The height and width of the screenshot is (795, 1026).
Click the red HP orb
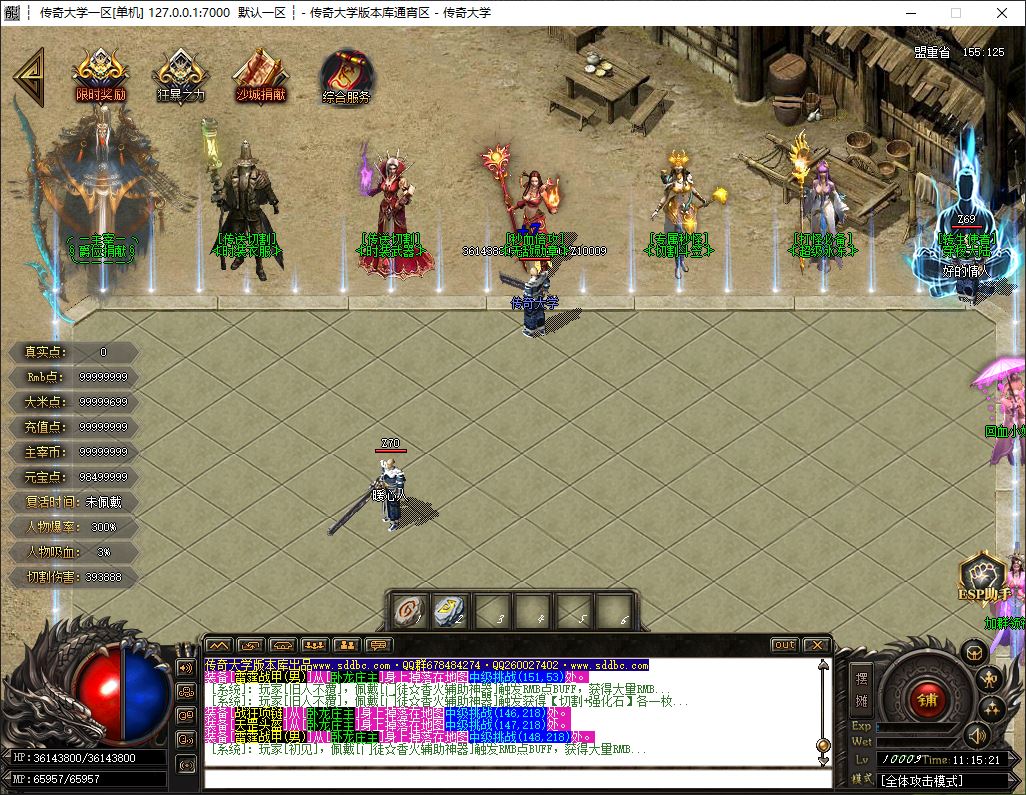pyautogui.click(x=100, y=695)
